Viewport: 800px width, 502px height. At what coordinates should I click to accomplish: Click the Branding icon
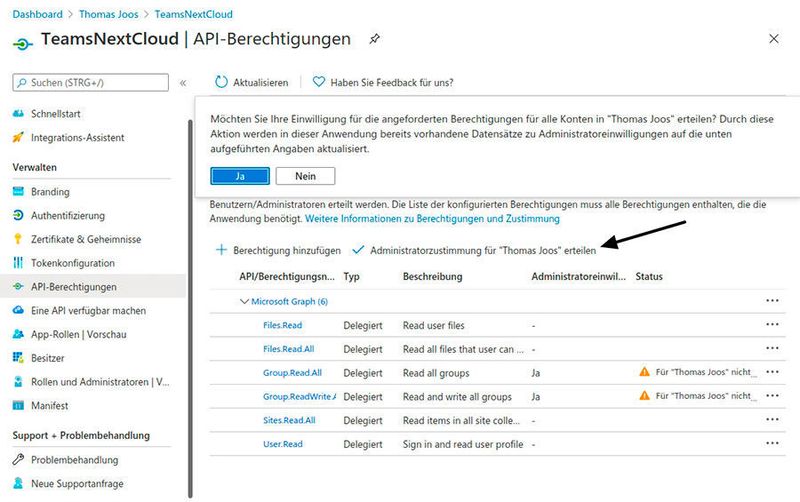coord(18,191)
